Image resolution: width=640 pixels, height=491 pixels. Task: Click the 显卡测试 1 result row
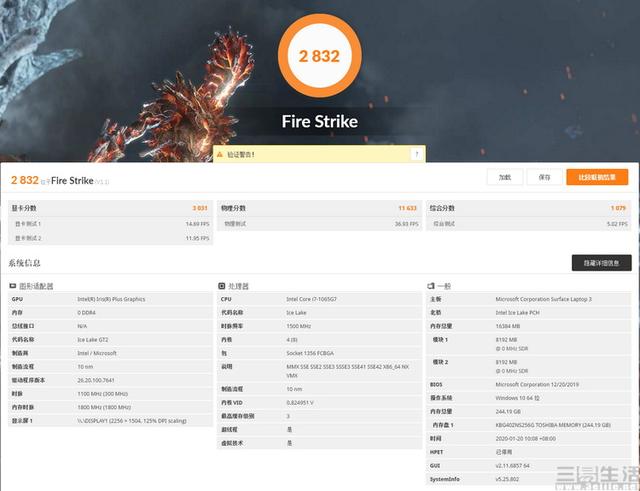pos(110,224)
